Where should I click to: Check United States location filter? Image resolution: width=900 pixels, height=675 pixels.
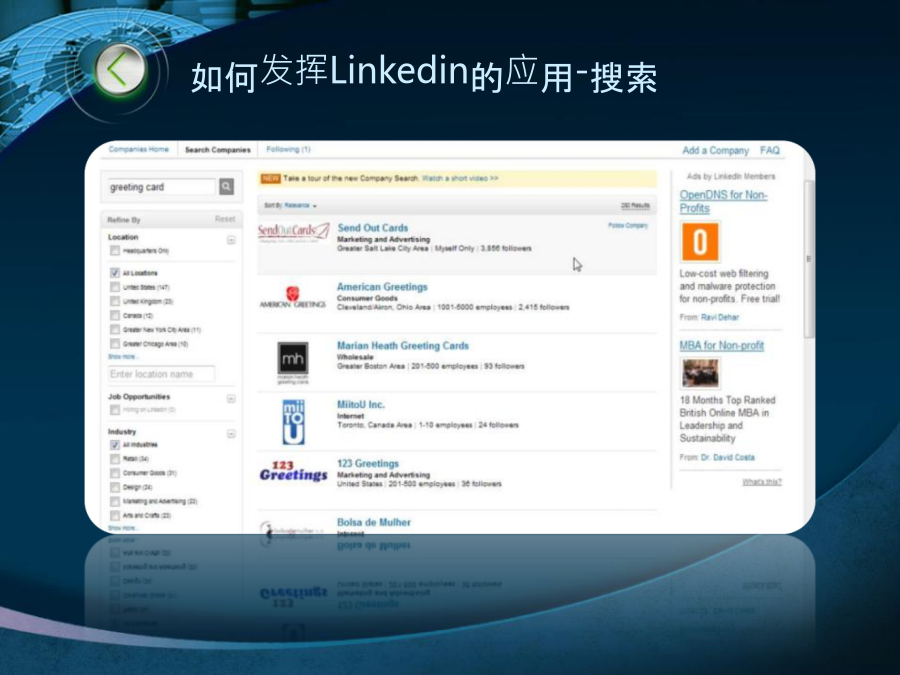coord(115,287)
